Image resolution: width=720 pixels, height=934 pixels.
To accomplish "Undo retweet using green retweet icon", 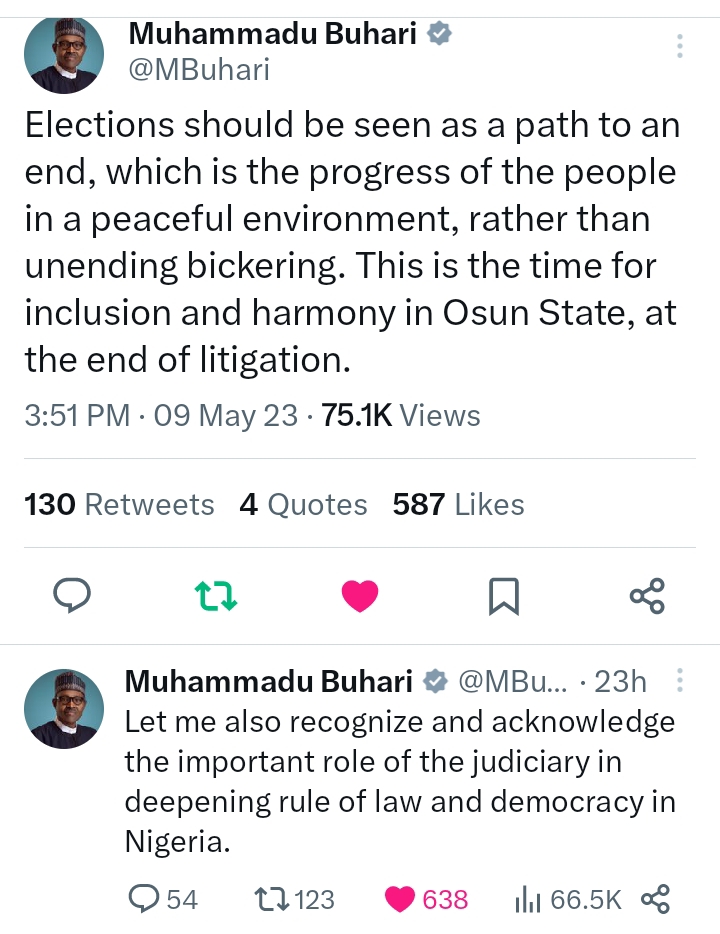I will point(215,596).
